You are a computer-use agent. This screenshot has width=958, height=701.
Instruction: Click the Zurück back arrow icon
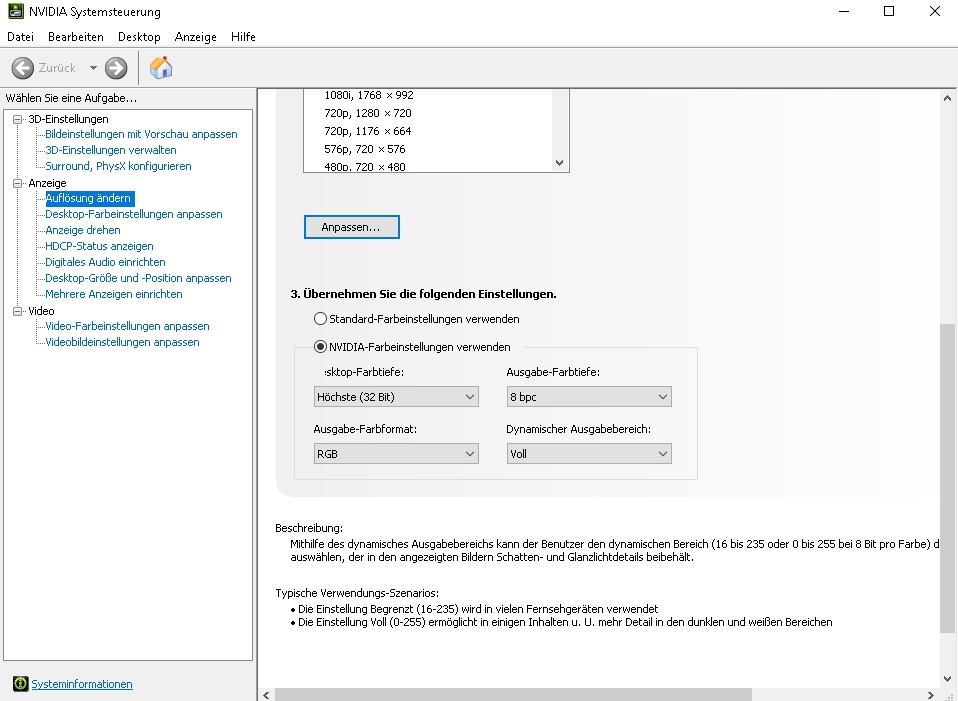(x=23, y=68)
